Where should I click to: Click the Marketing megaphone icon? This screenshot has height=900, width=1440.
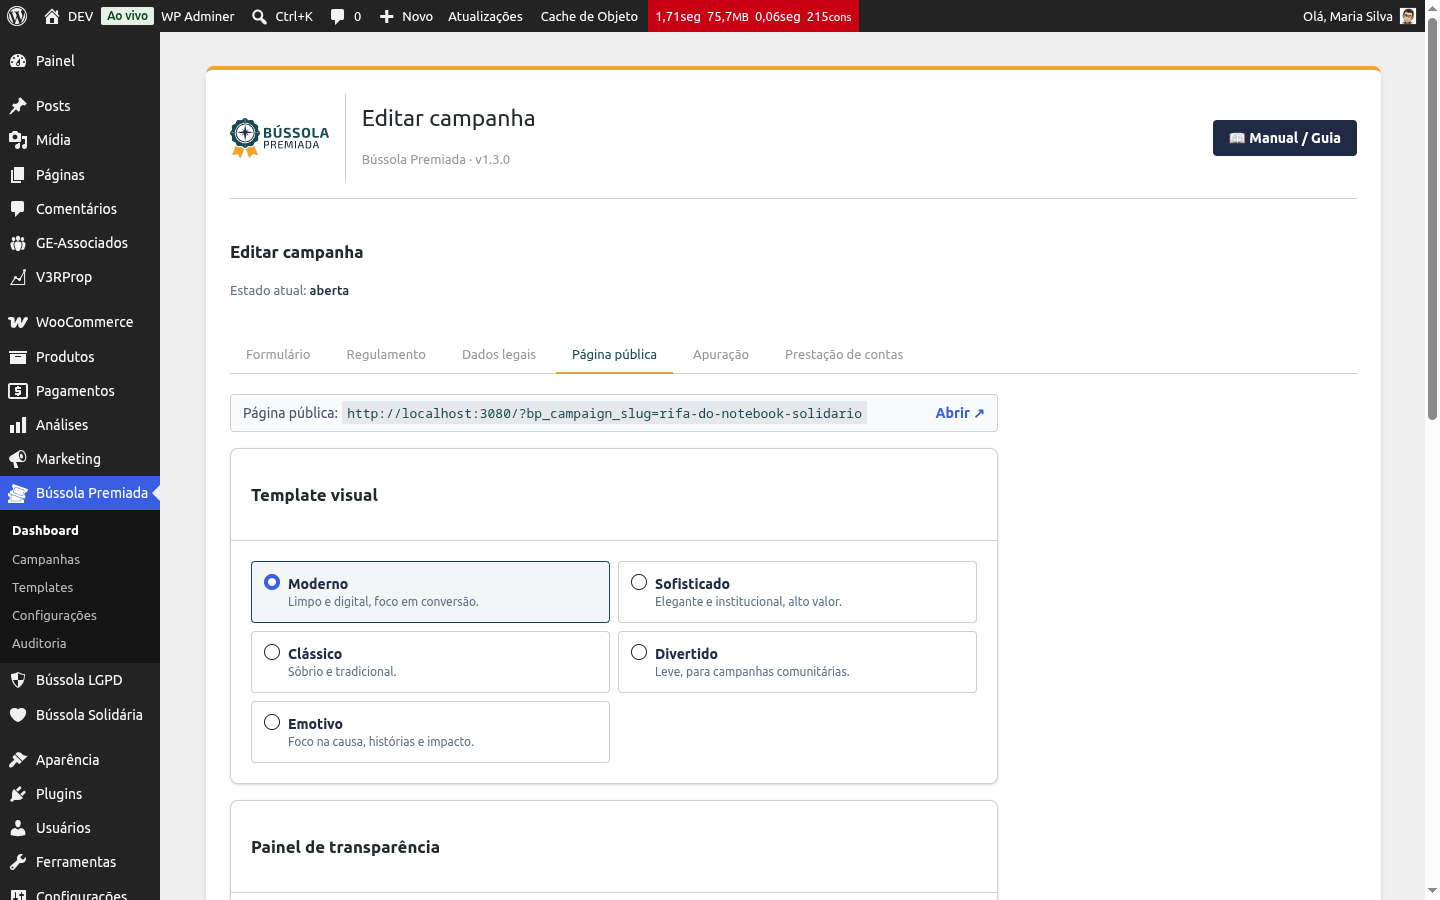point(18,459)
